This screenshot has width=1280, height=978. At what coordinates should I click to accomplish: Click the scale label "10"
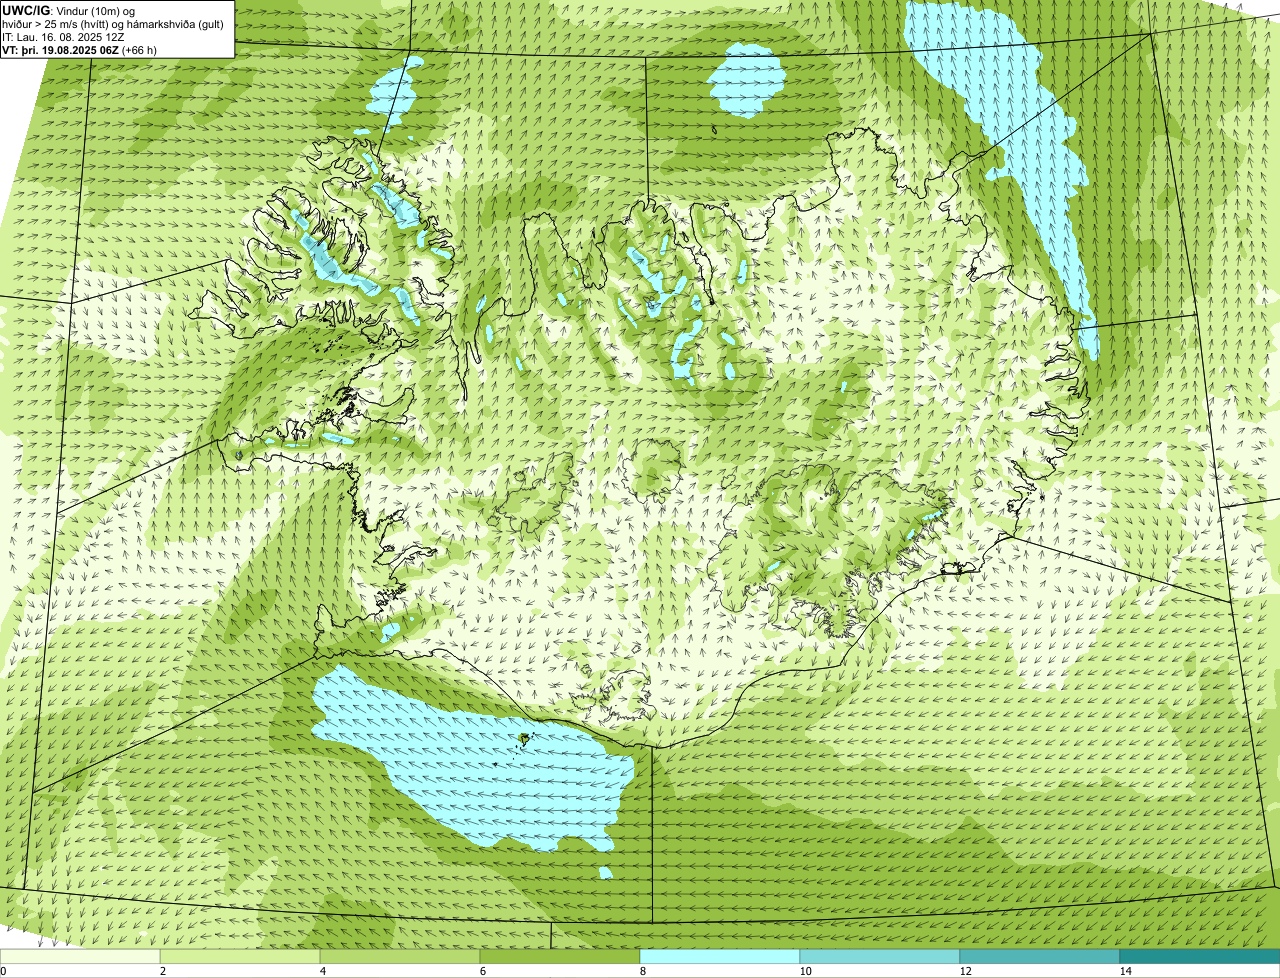tap(804, 971)
